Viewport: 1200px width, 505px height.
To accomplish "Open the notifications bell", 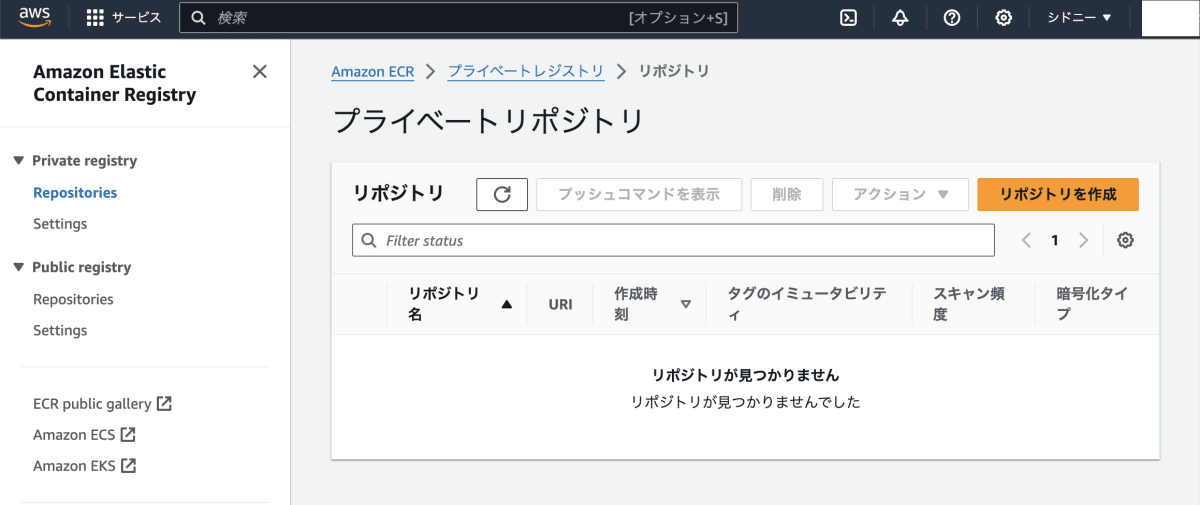I will click(900, 18).
